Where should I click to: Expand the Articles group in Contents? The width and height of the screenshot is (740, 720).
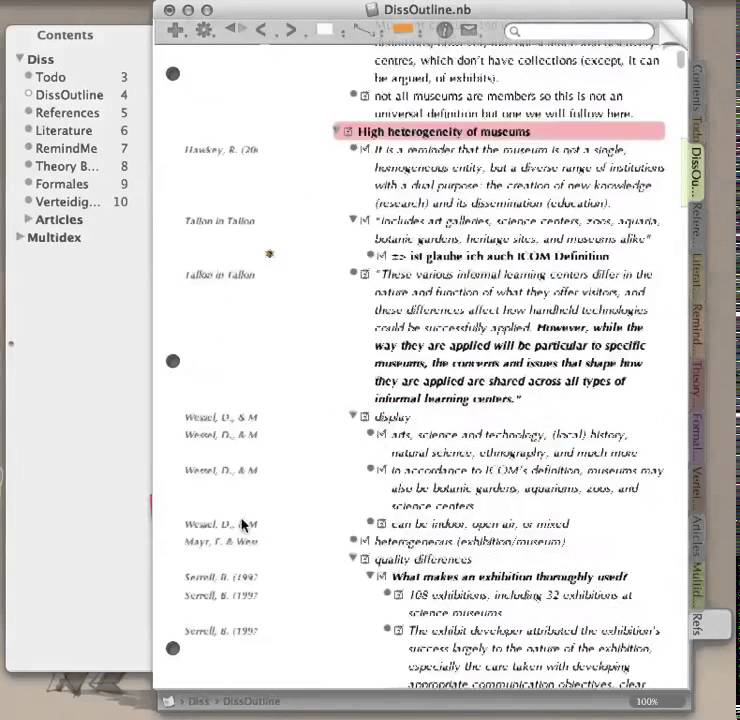27,220
